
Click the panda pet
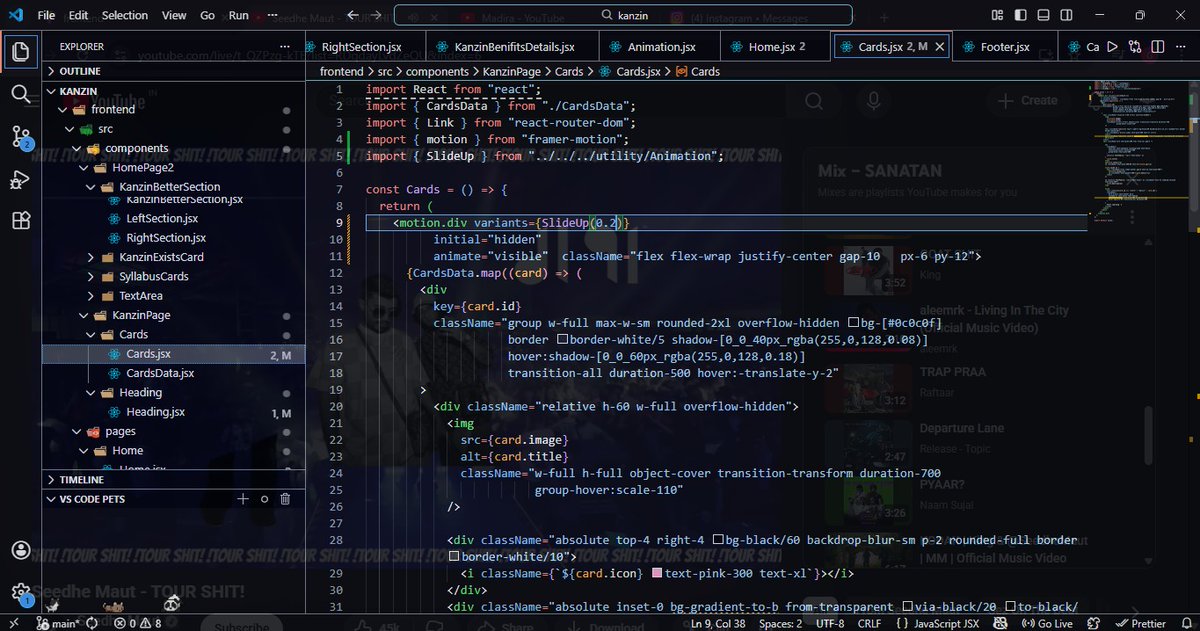pos(172,603)
